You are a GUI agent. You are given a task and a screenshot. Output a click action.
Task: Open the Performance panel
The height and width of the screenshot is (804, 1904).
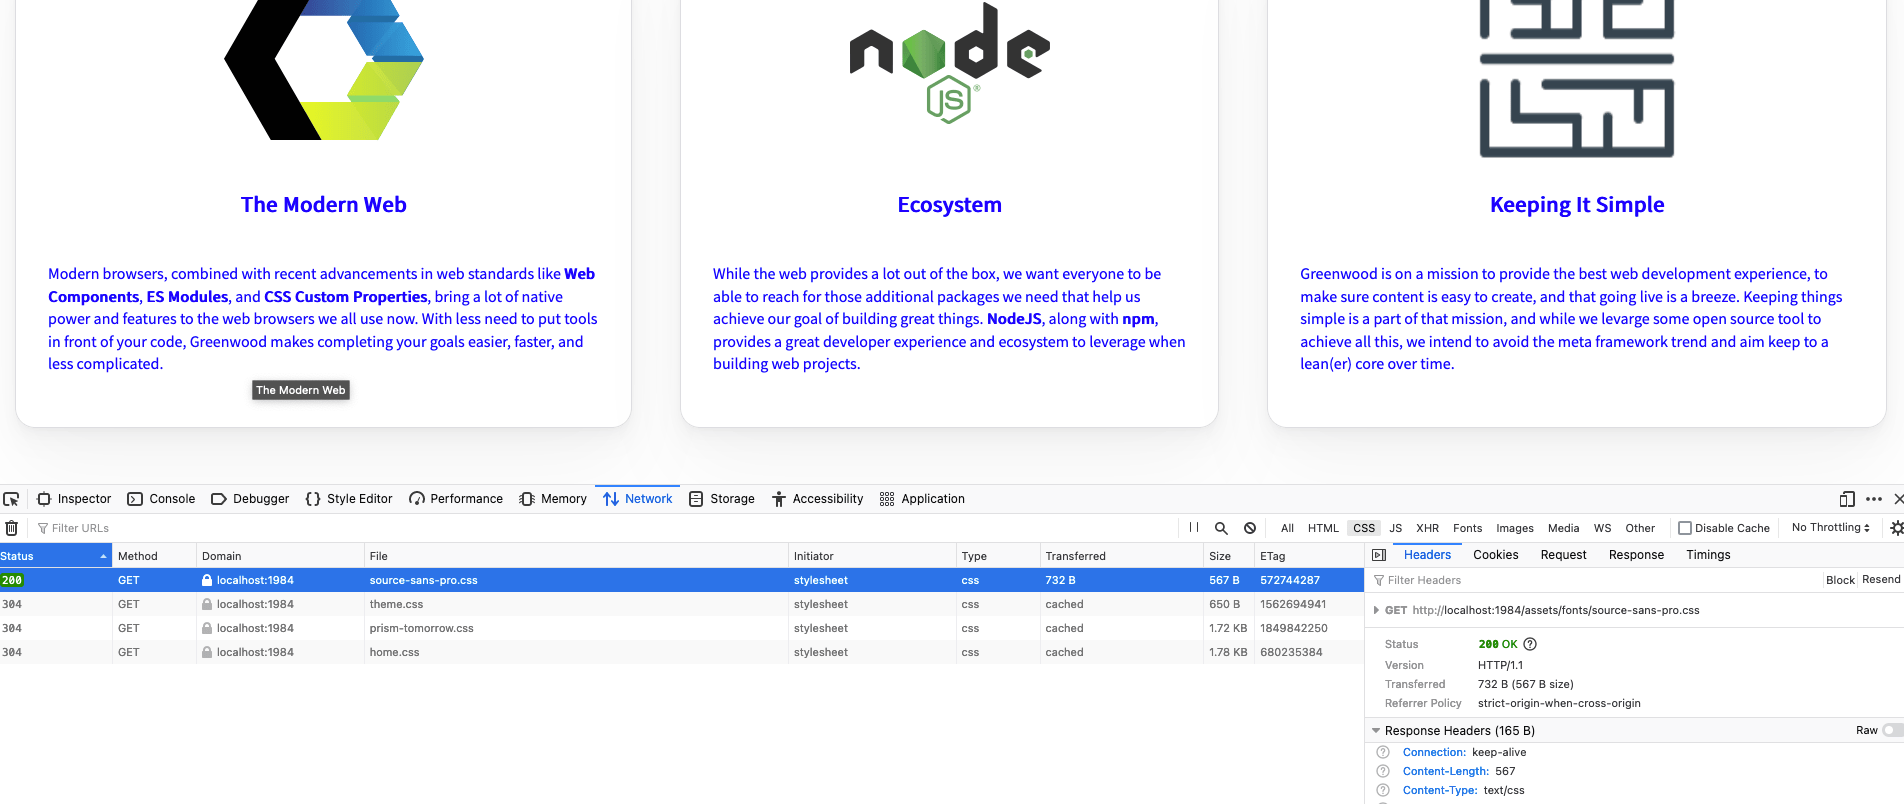(456, 499)
